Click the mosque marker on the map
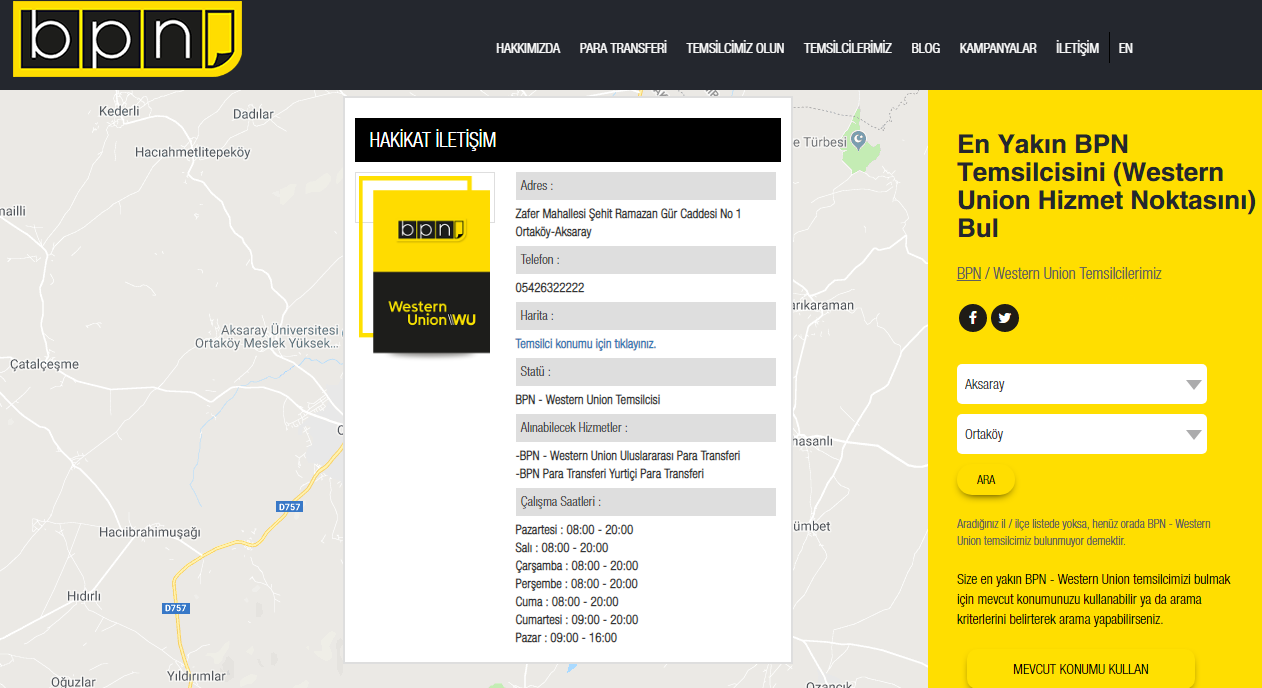This screenshot has height=688, width=1262. 859,140
